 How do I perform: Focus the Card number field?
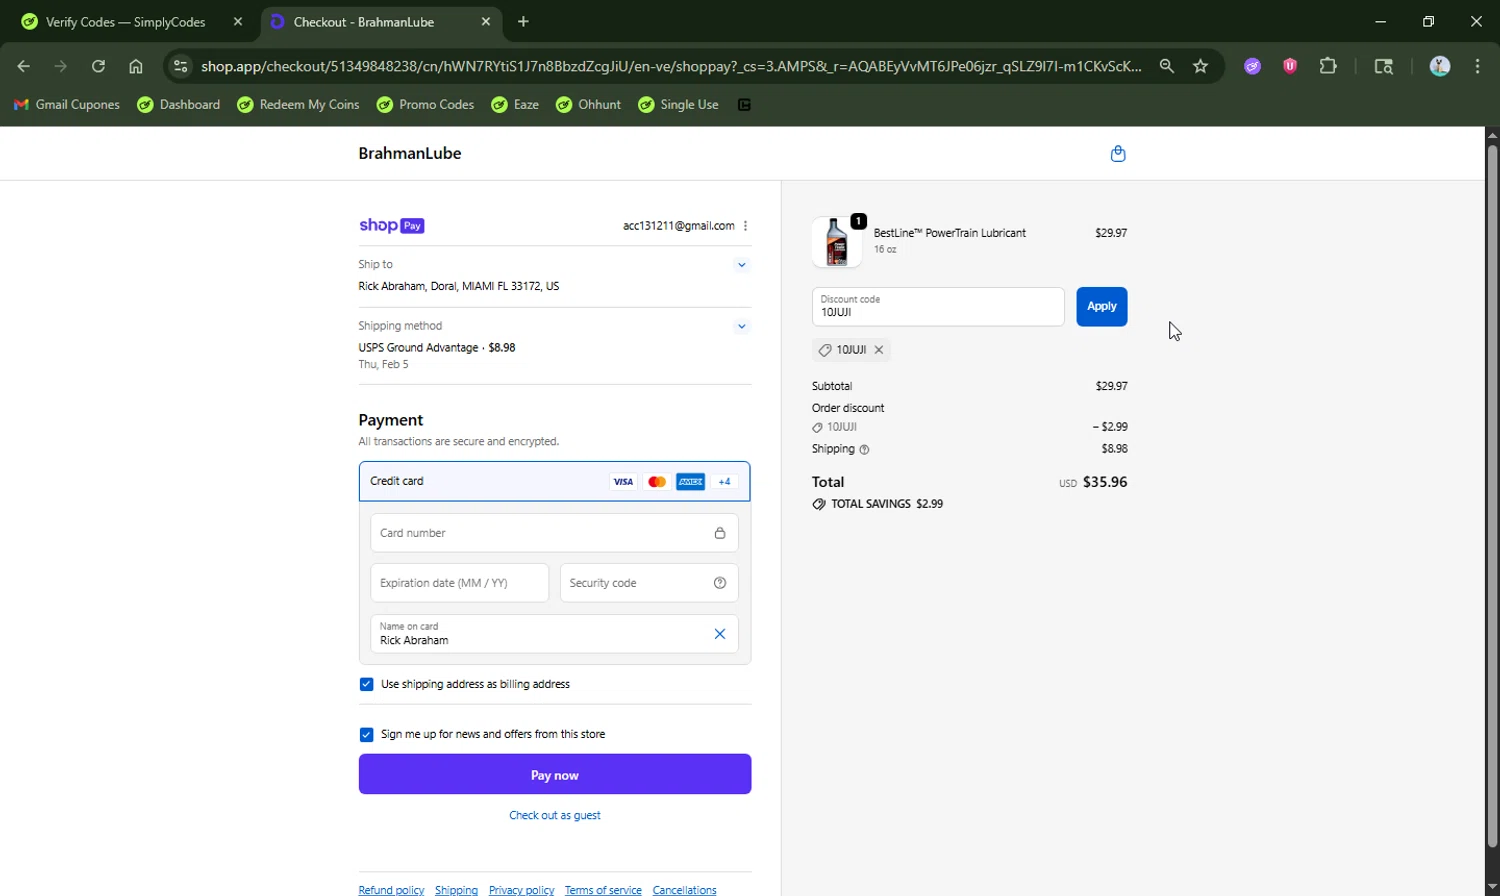coord(555,533)
